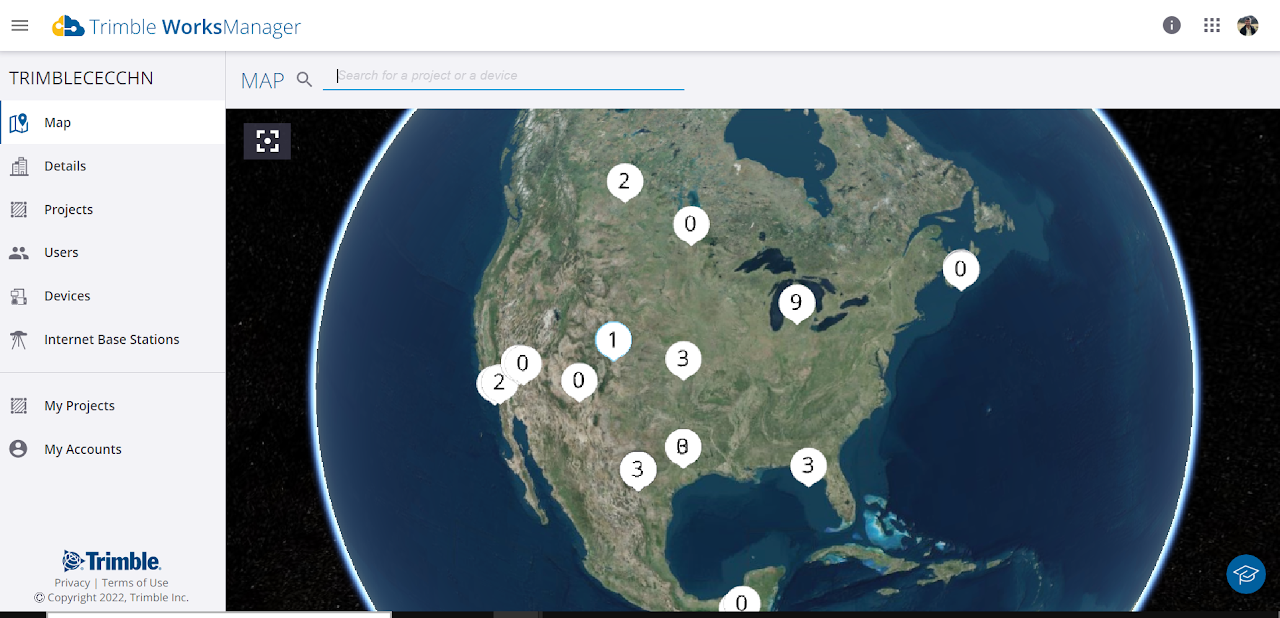Open the user profile avatar
The image size is (1280, 618).
point(1248,26)
